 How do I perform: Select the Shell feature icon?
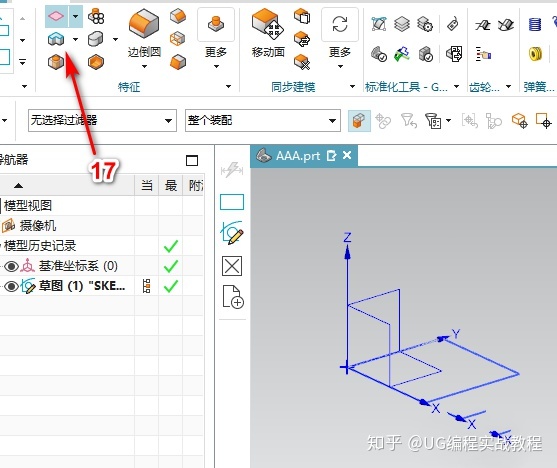[x=96, y=62]
